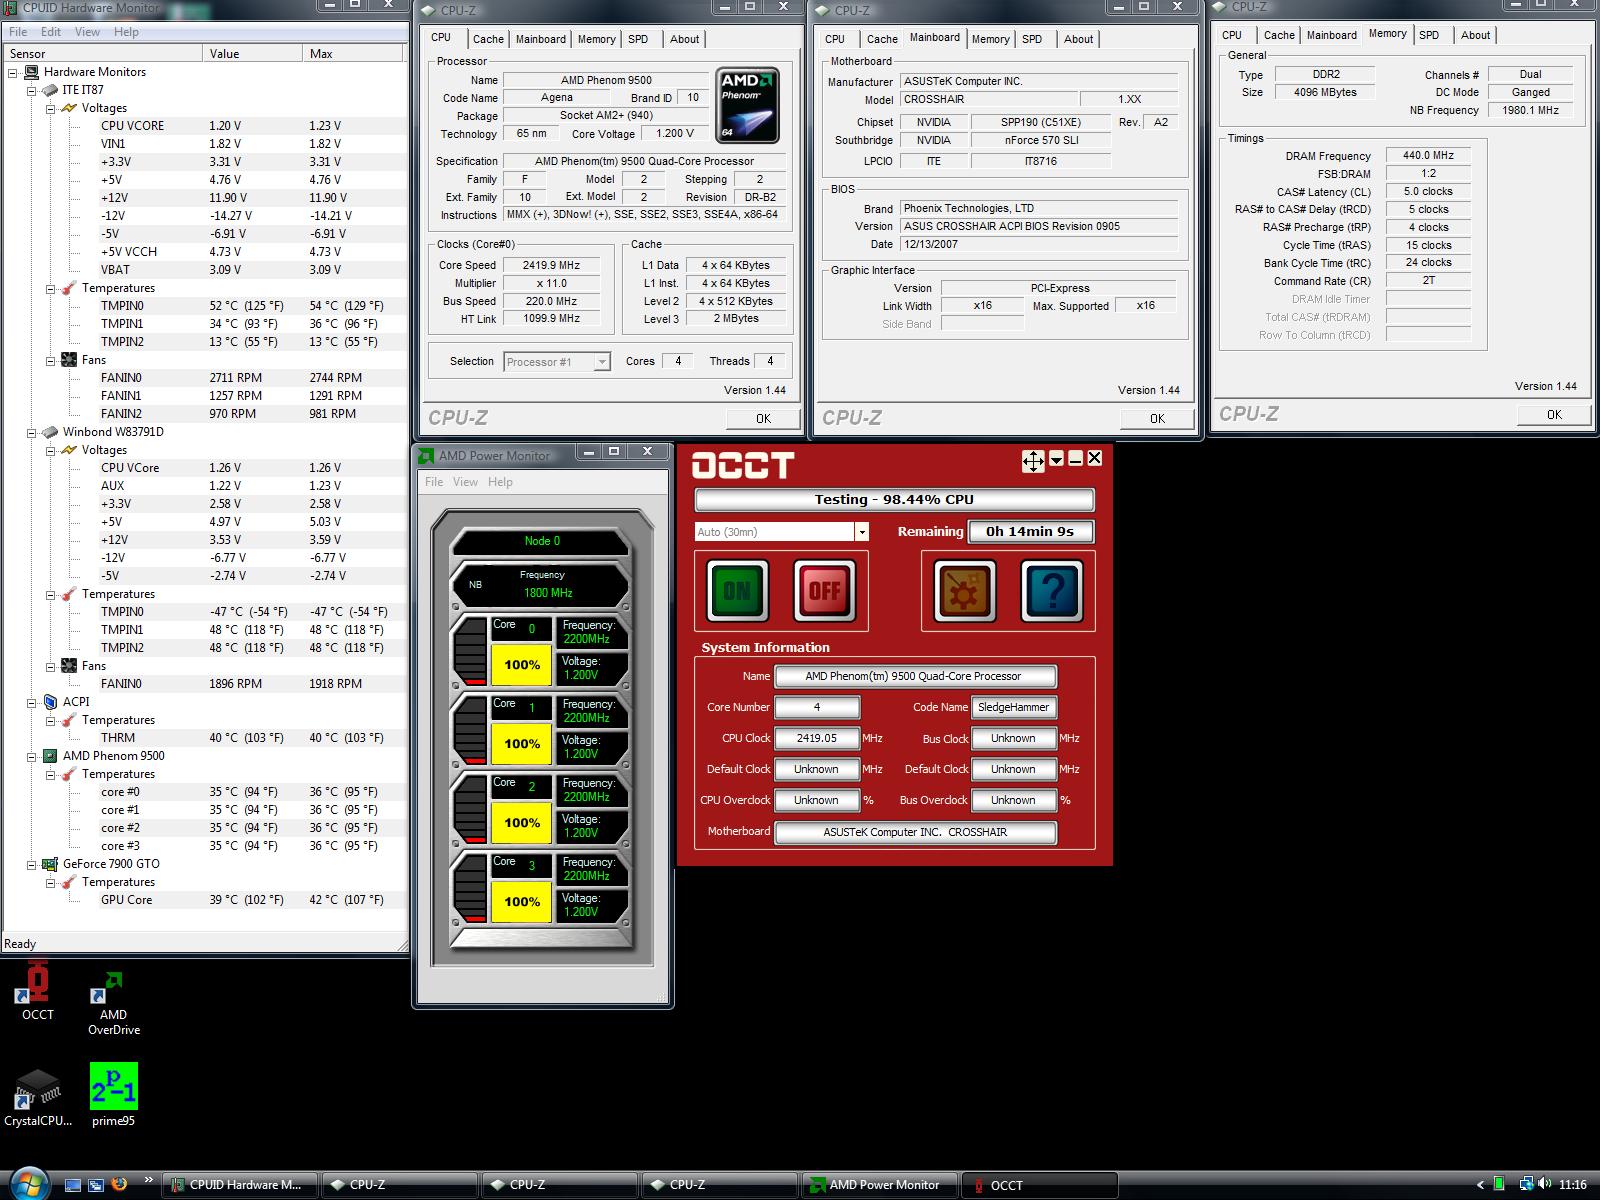Click OCCT title bar down-arrow icon
This screenshot has height=1200, width=1600.
pyautogui.click(x=1056, y=459)
